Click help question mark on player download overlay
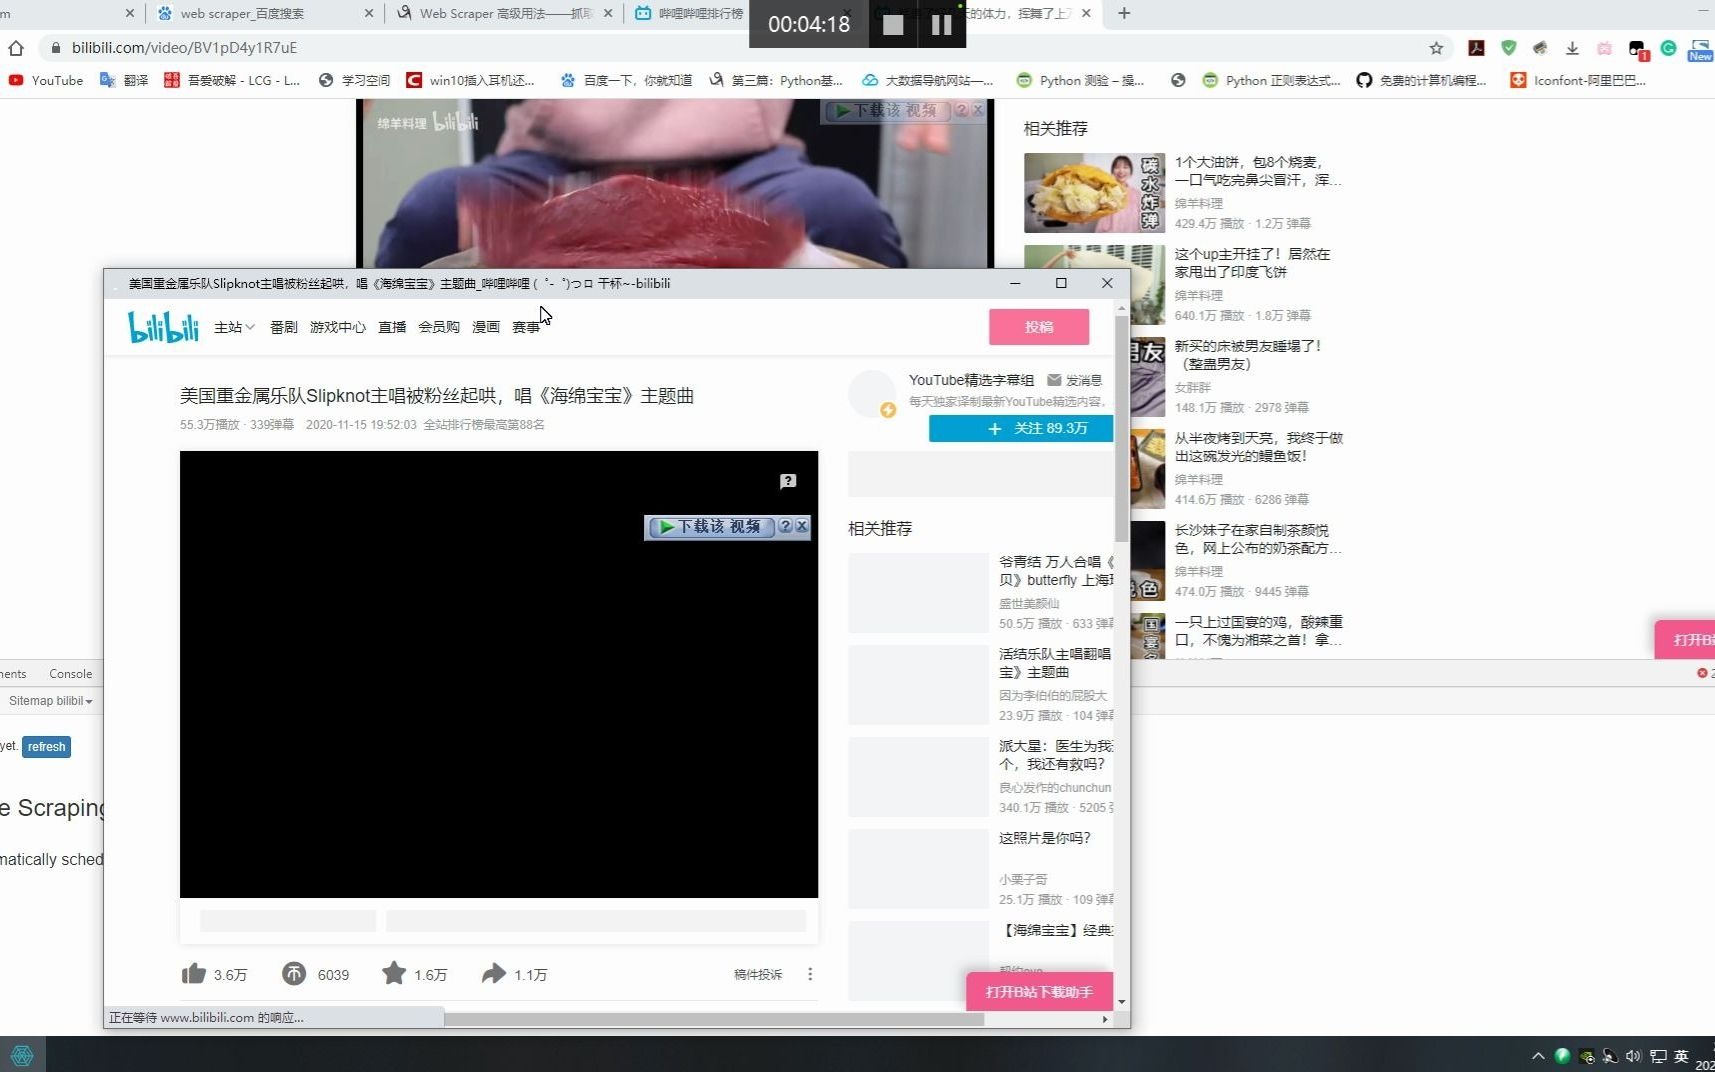Viewport: 1715px width, 1072px height. click(785, 526)
